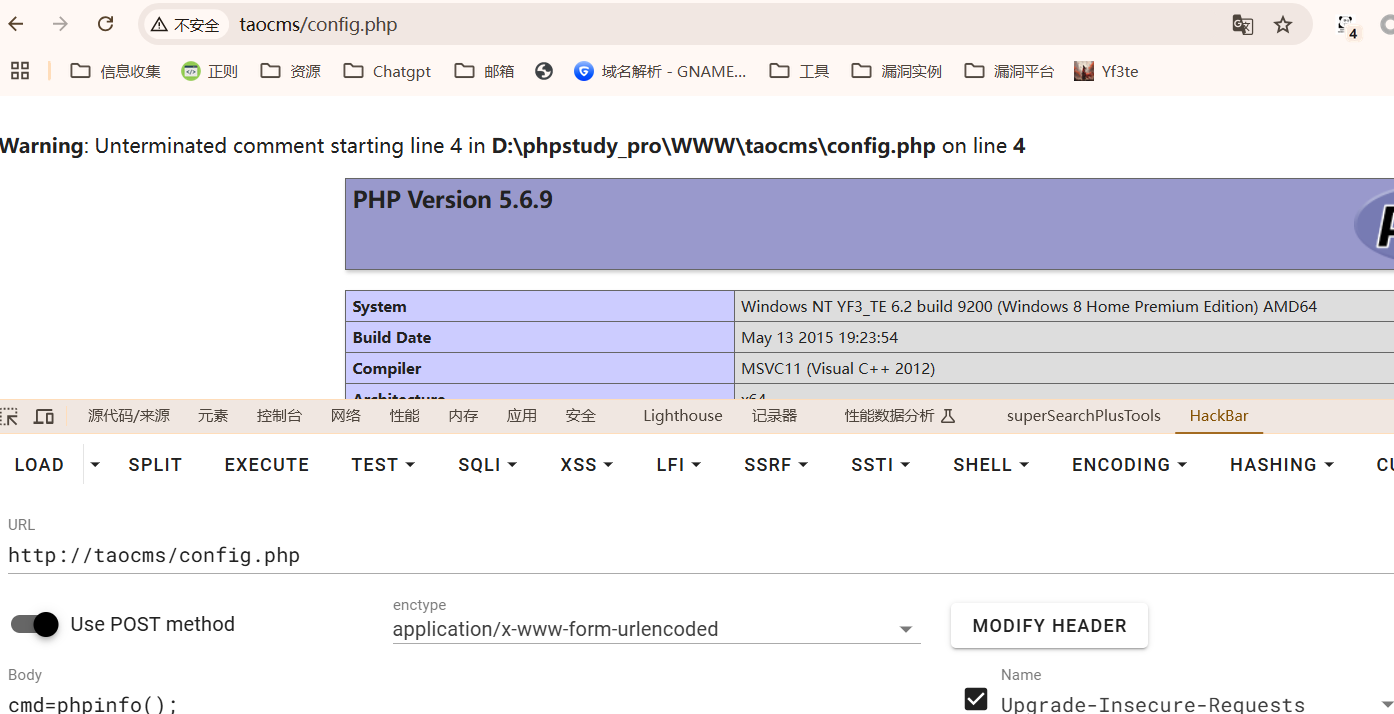The image size is (1394, 714).
Task: Bookmark this page with the star icon
Action: pos(1283,25)
